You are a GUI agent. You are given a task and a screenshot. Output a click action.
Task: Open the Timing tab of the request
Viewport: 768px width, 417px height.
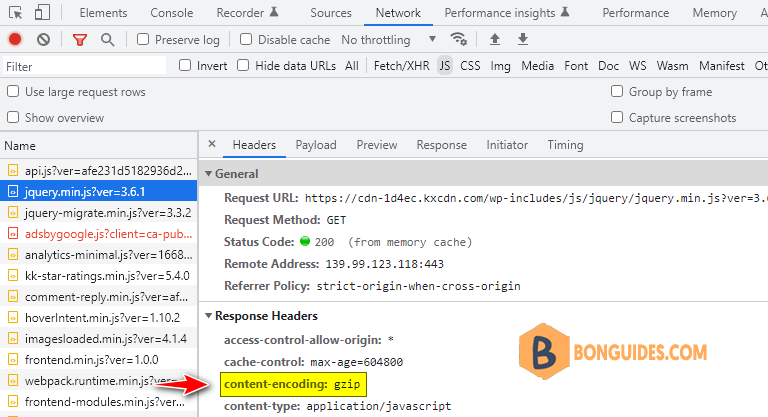pyautogui.click(x=565, y=145)
